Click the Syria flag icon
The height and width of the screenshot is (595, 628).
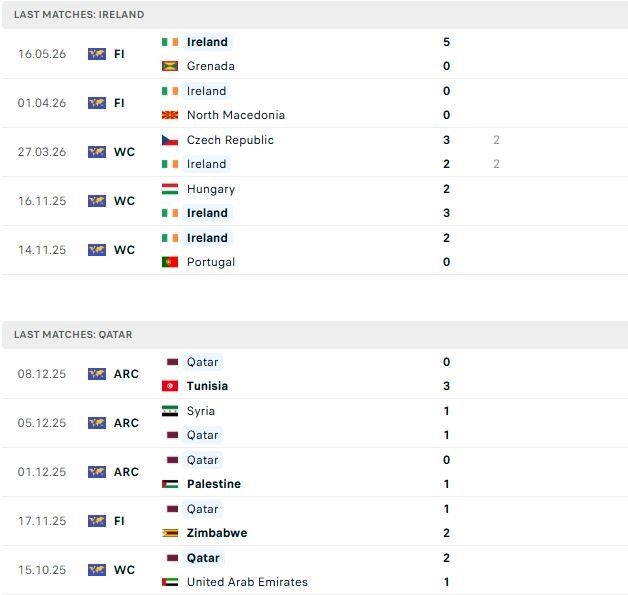pyautogui.click(x=170, y=411)
